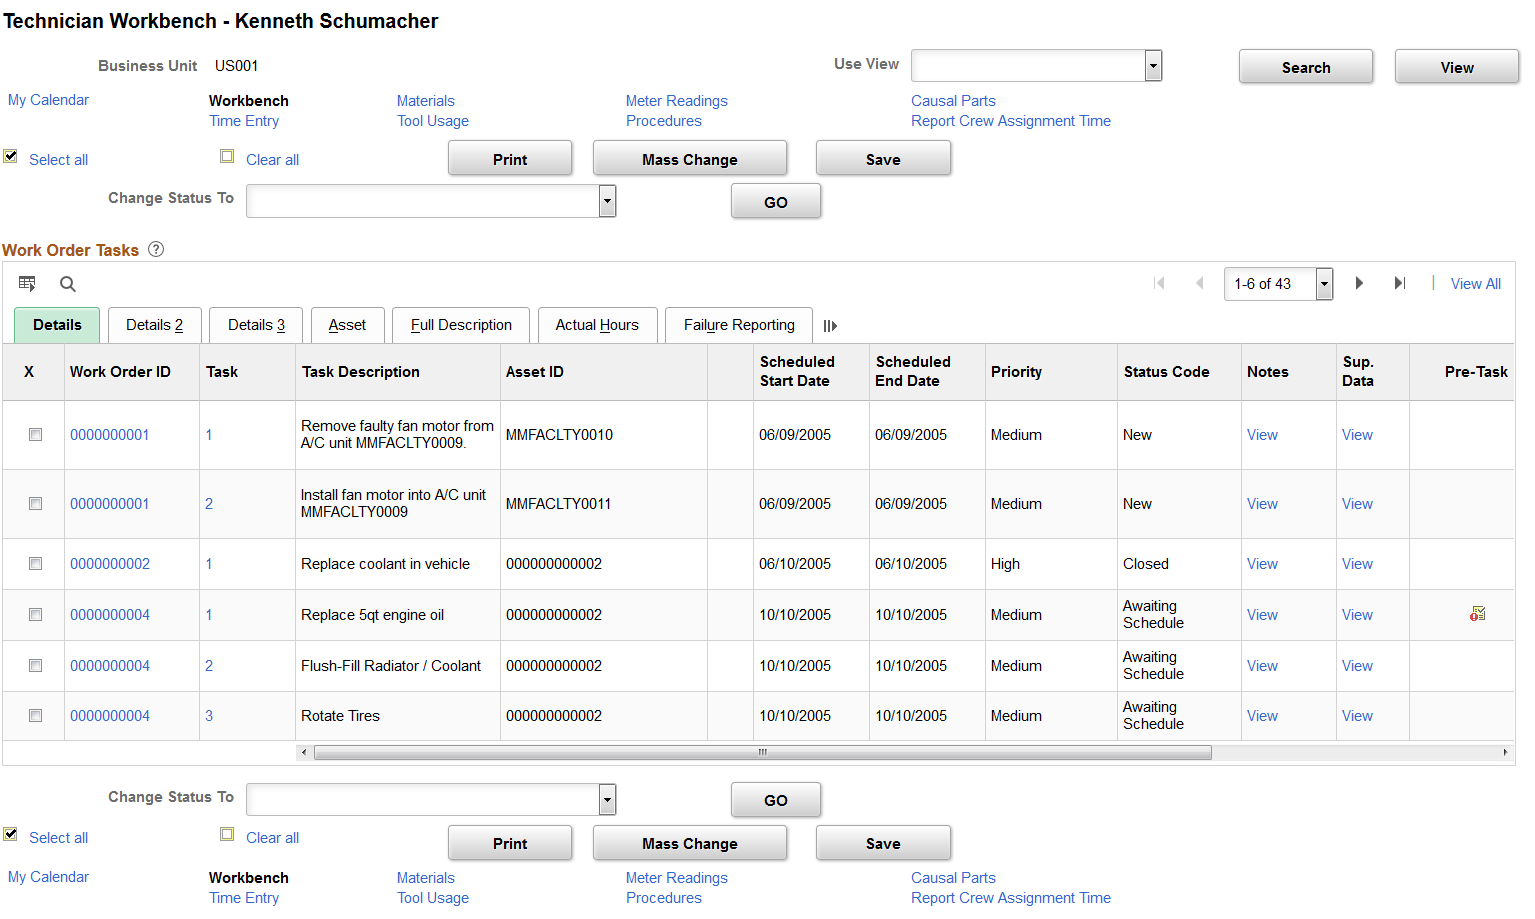The image size is (1535, 919).
Task: Switch to the Asset tab
Action: [347, 325]
